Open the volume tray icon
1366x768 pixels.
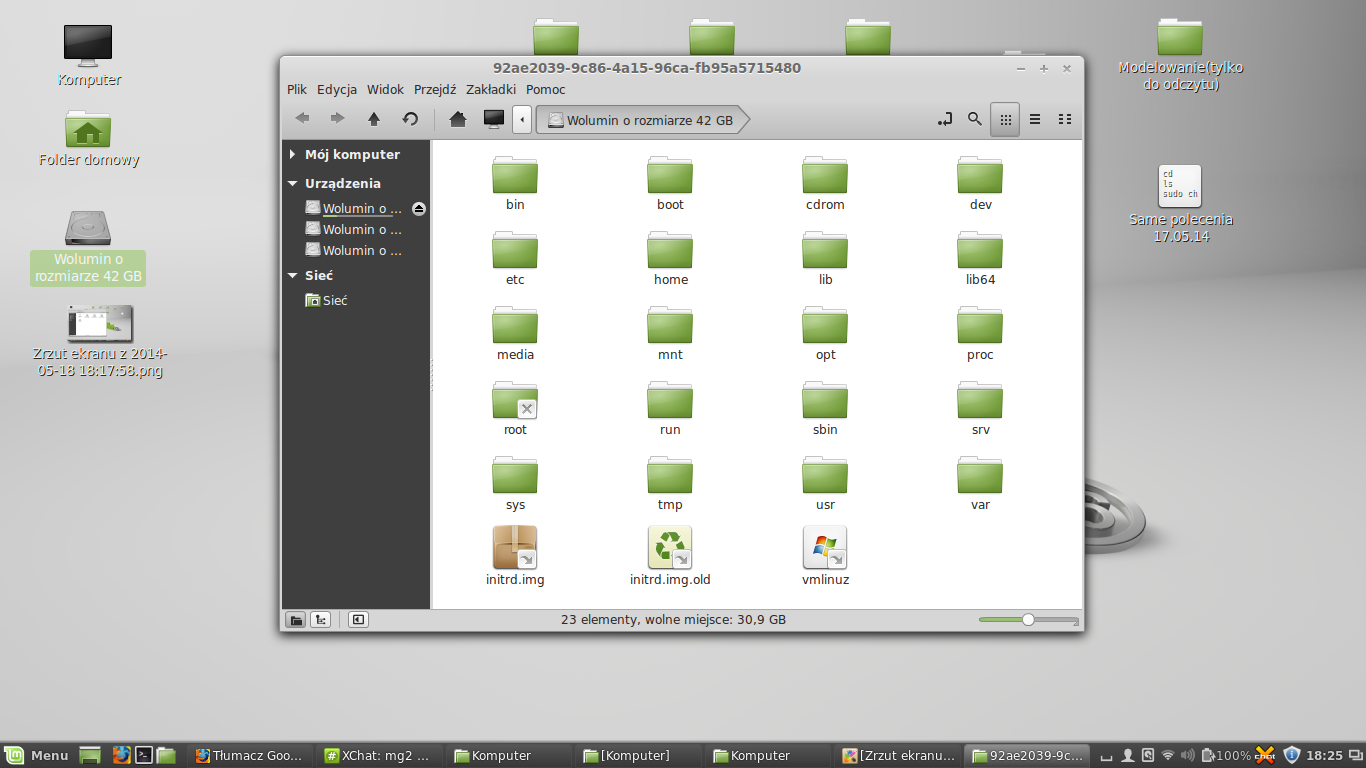point(1188,755)
